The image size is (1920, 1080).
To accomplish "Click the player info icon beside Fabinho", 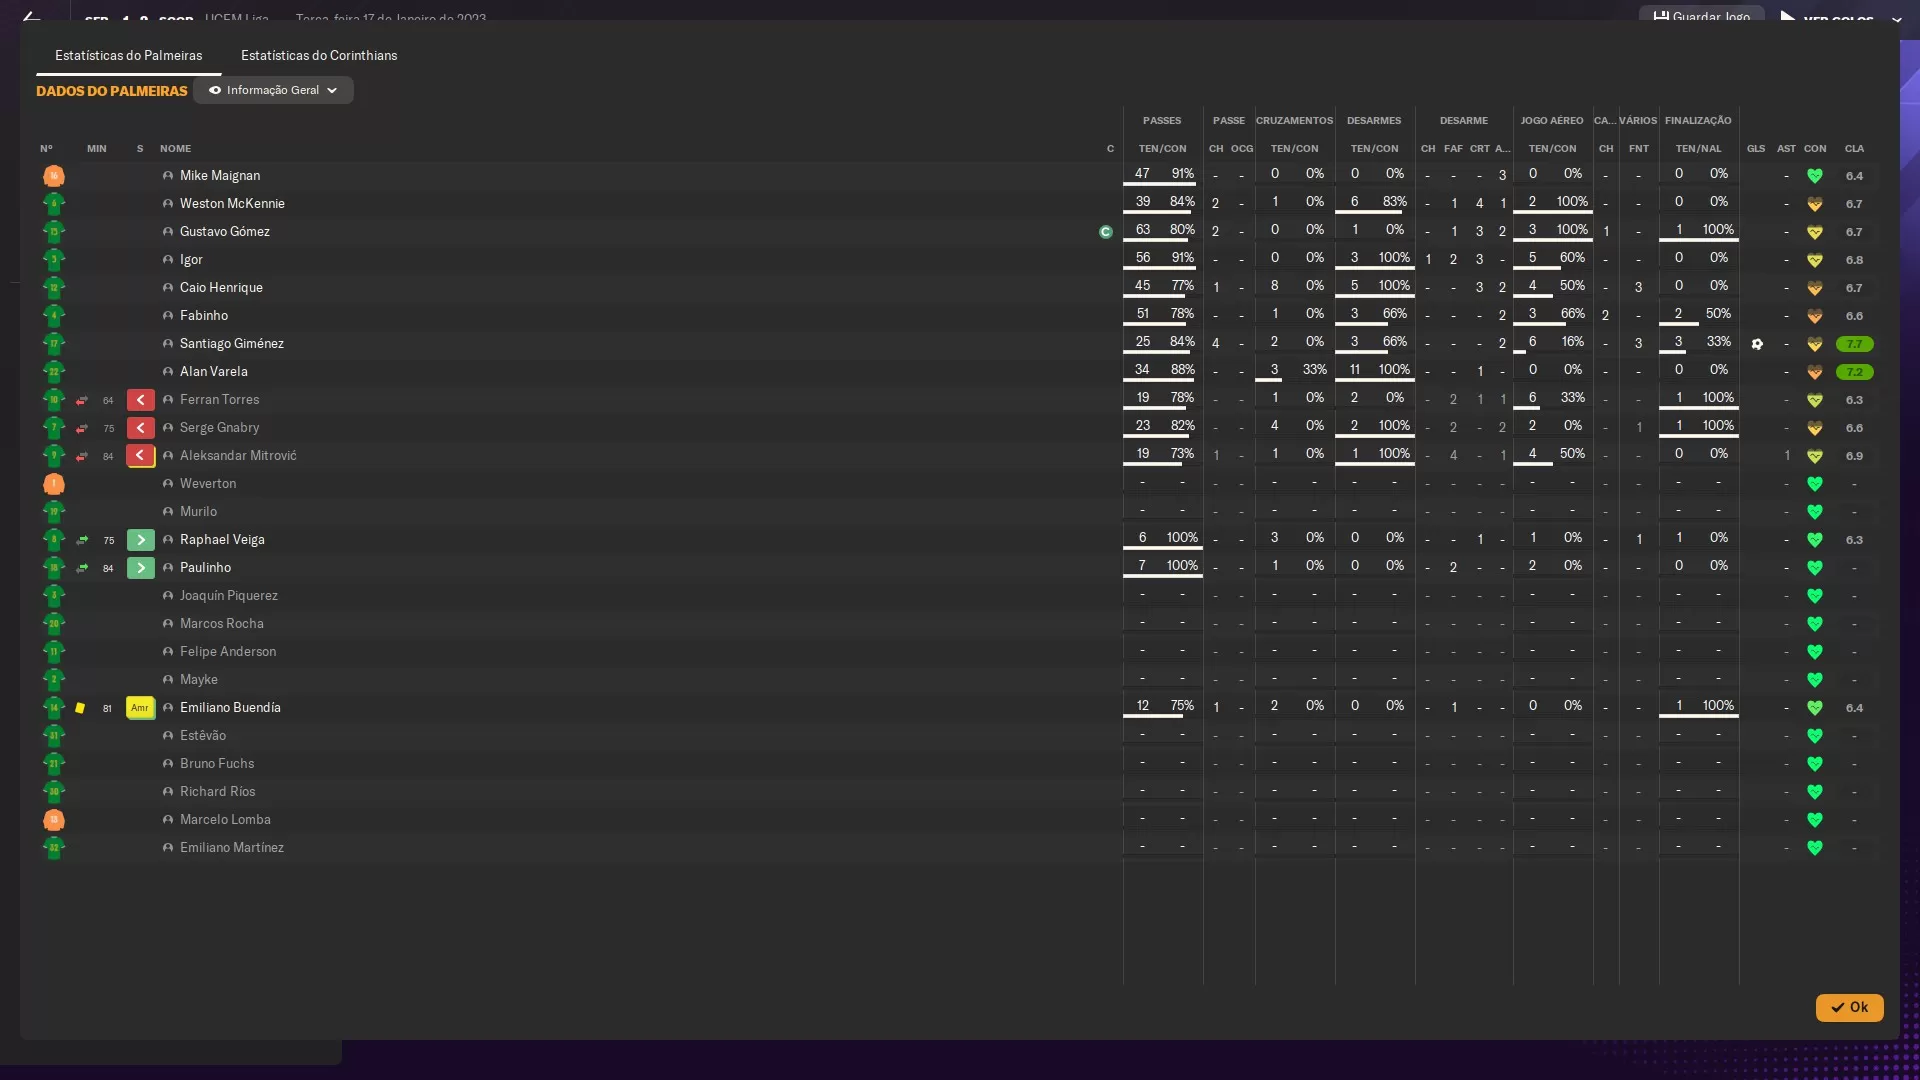I will tap(168, 316).
